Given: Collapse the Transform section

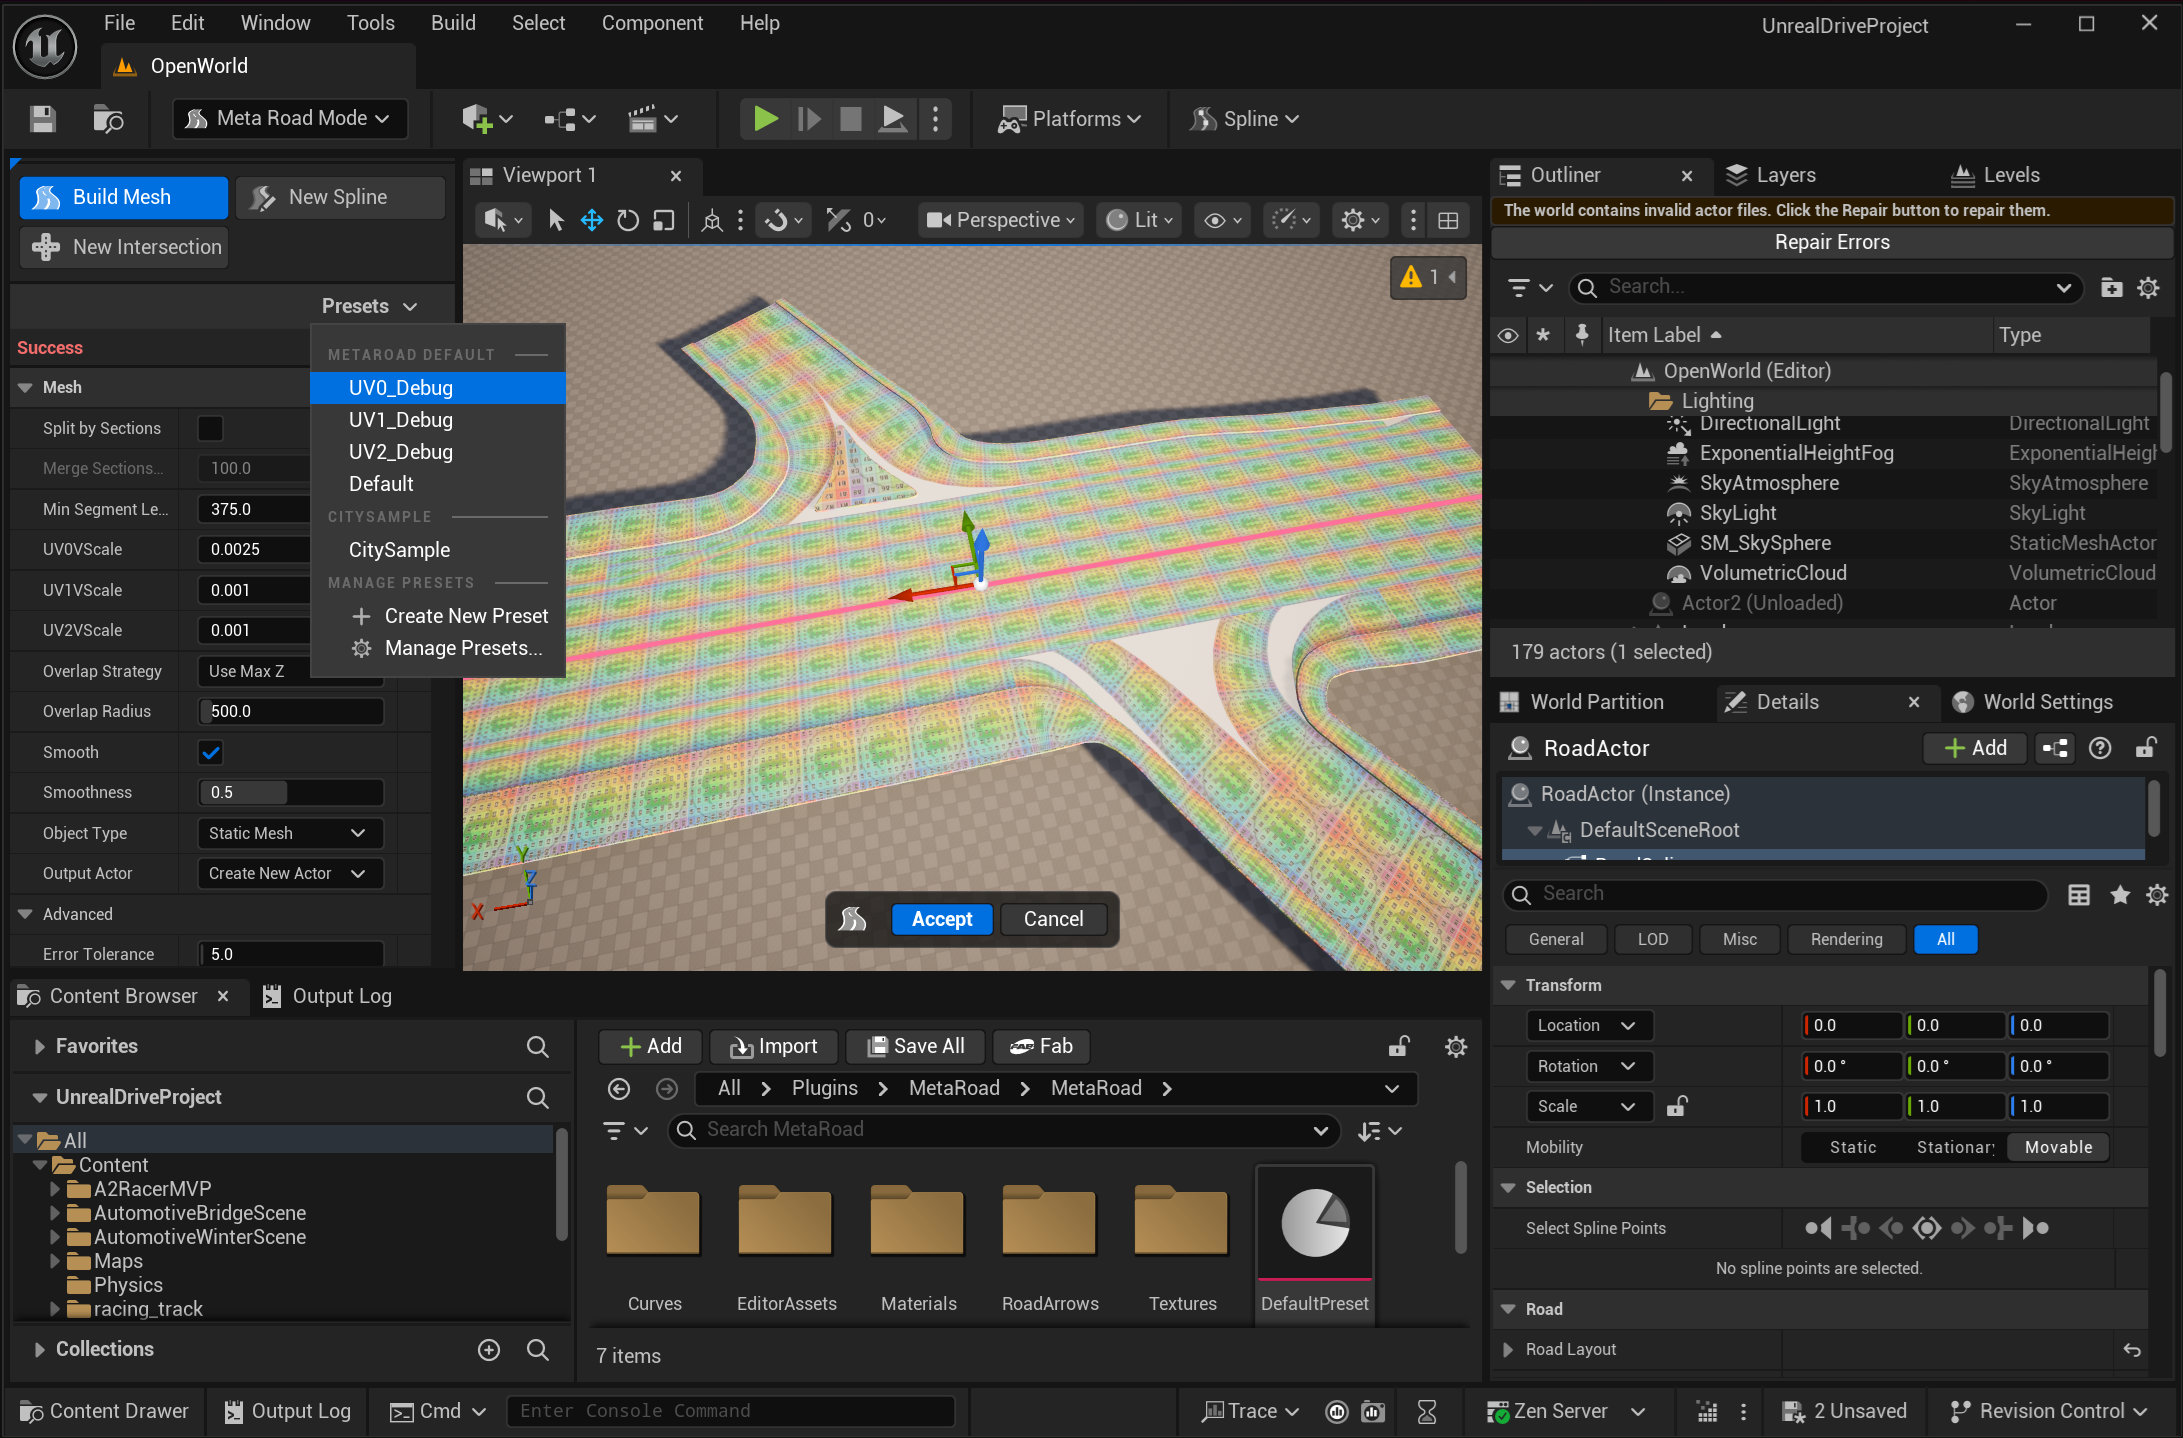Looking at the screenshot, I should click(x=1508, y=985).
